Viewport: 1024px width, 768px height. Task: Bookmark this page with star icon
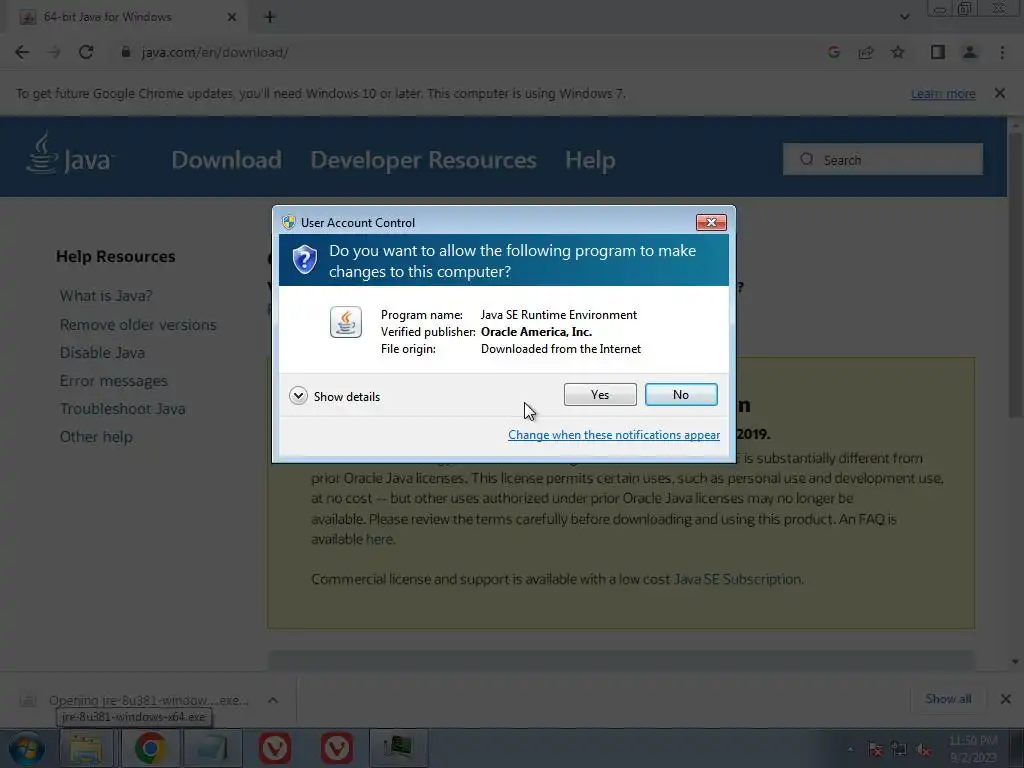[898, 52]
